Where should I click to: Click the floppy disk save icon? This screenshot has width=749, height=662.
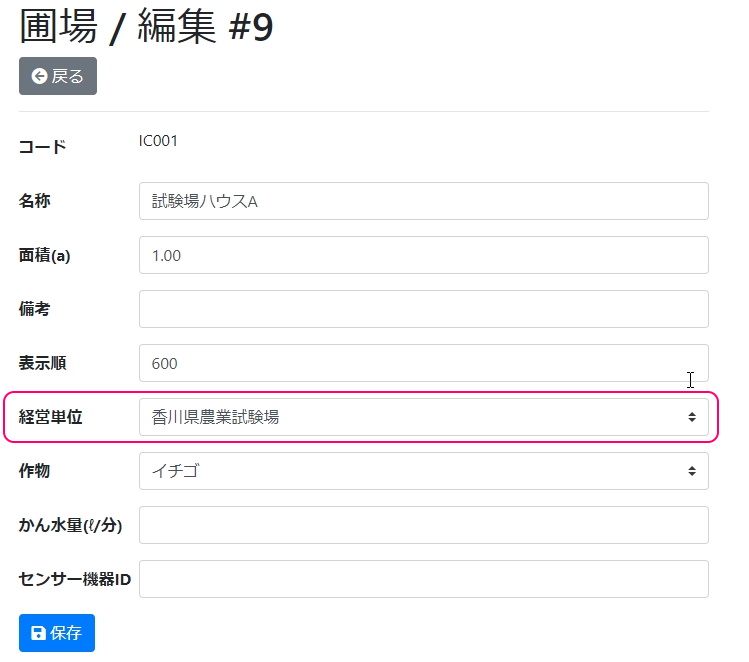coord(38,633)
